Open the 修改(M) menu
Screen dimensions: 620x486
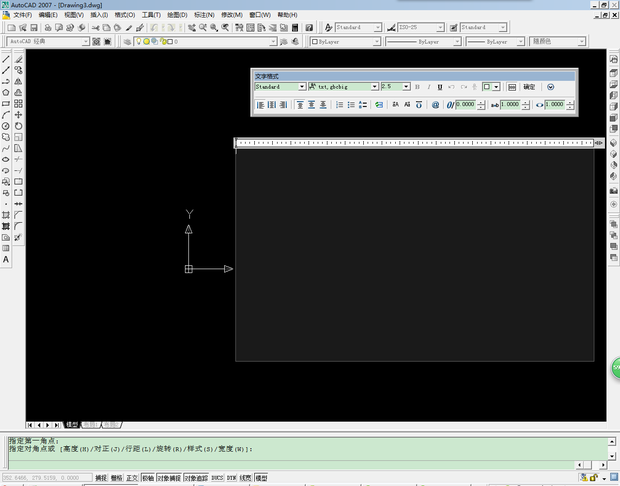click(x=232, y=15)
